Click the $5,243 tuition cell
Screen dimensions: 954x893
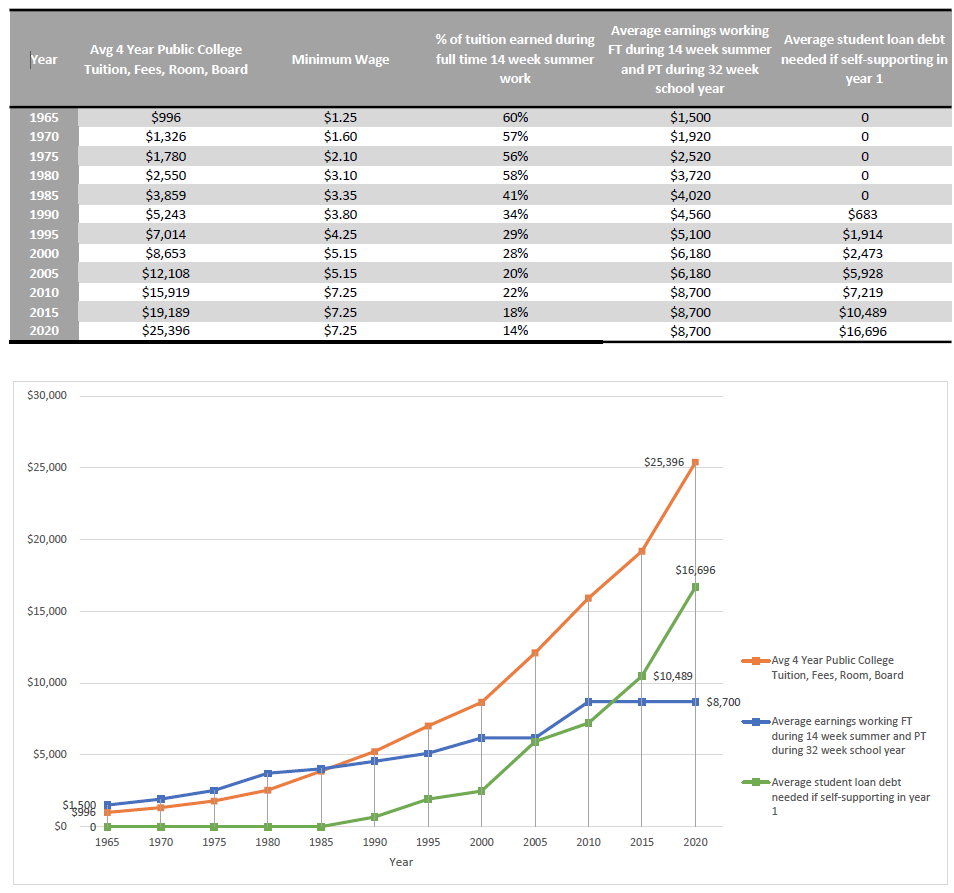point(166,215)
